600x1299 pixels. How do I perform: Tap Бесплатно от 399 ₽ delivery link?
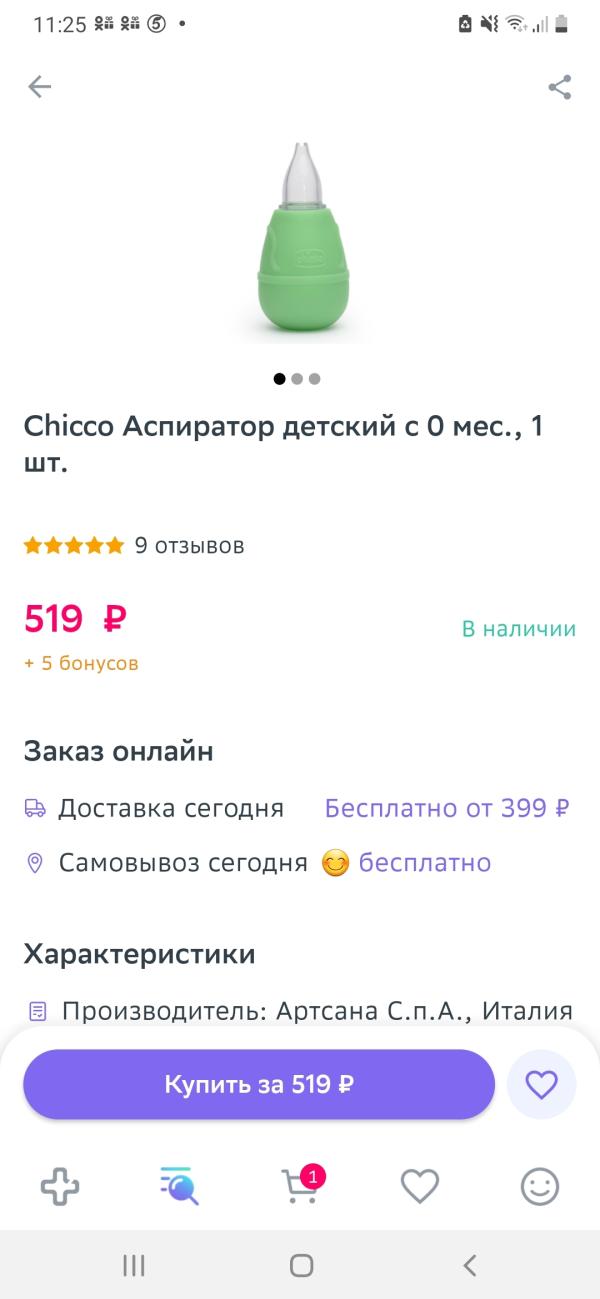[x=447, y=808]
